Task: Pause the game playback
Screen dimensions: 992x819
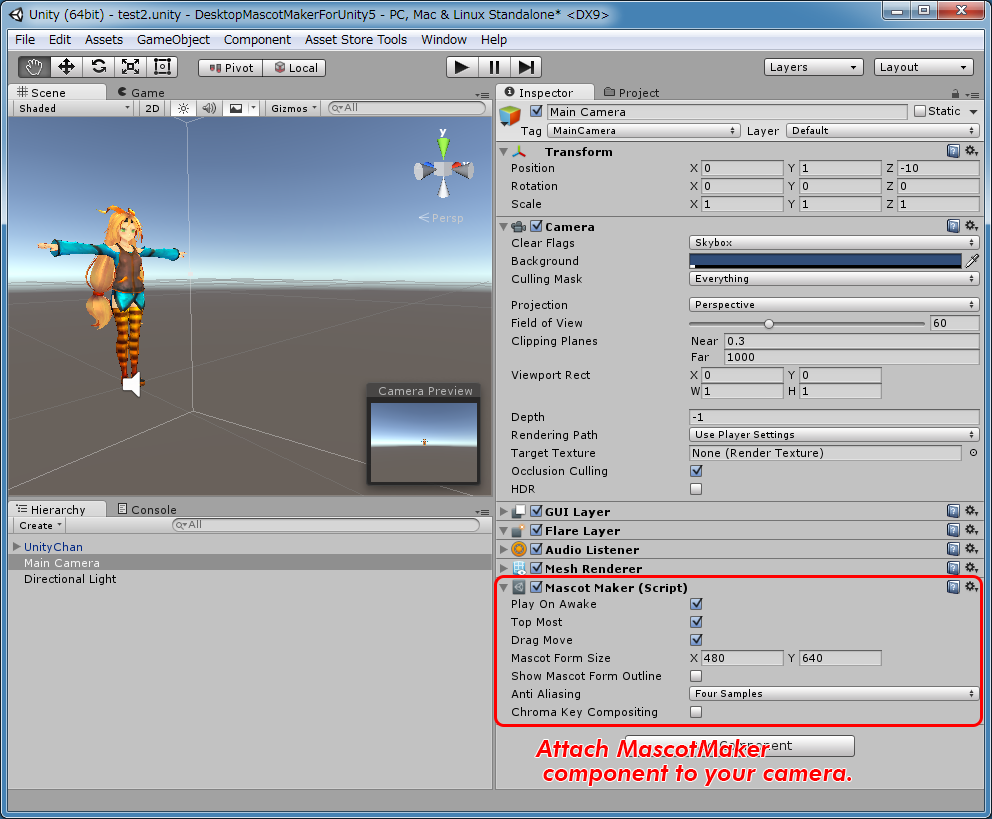Action: pyautogui.click(x=494, y=67)
